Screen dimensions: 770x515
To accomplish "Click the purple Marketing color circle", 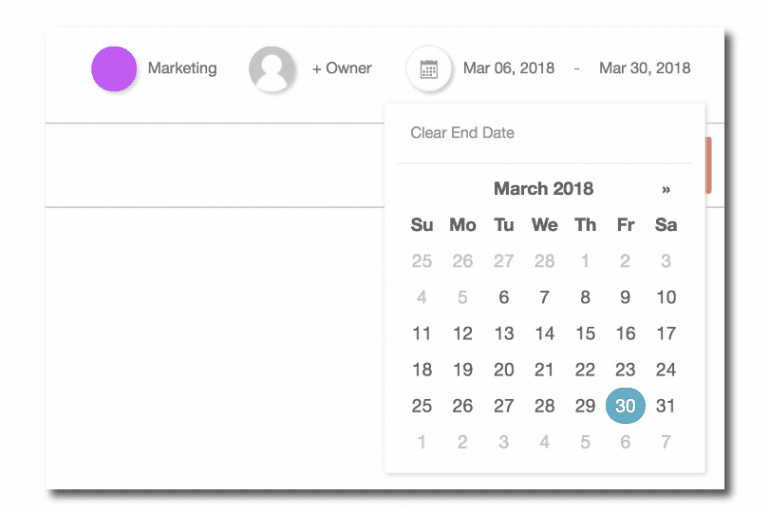I will [114, 69].
